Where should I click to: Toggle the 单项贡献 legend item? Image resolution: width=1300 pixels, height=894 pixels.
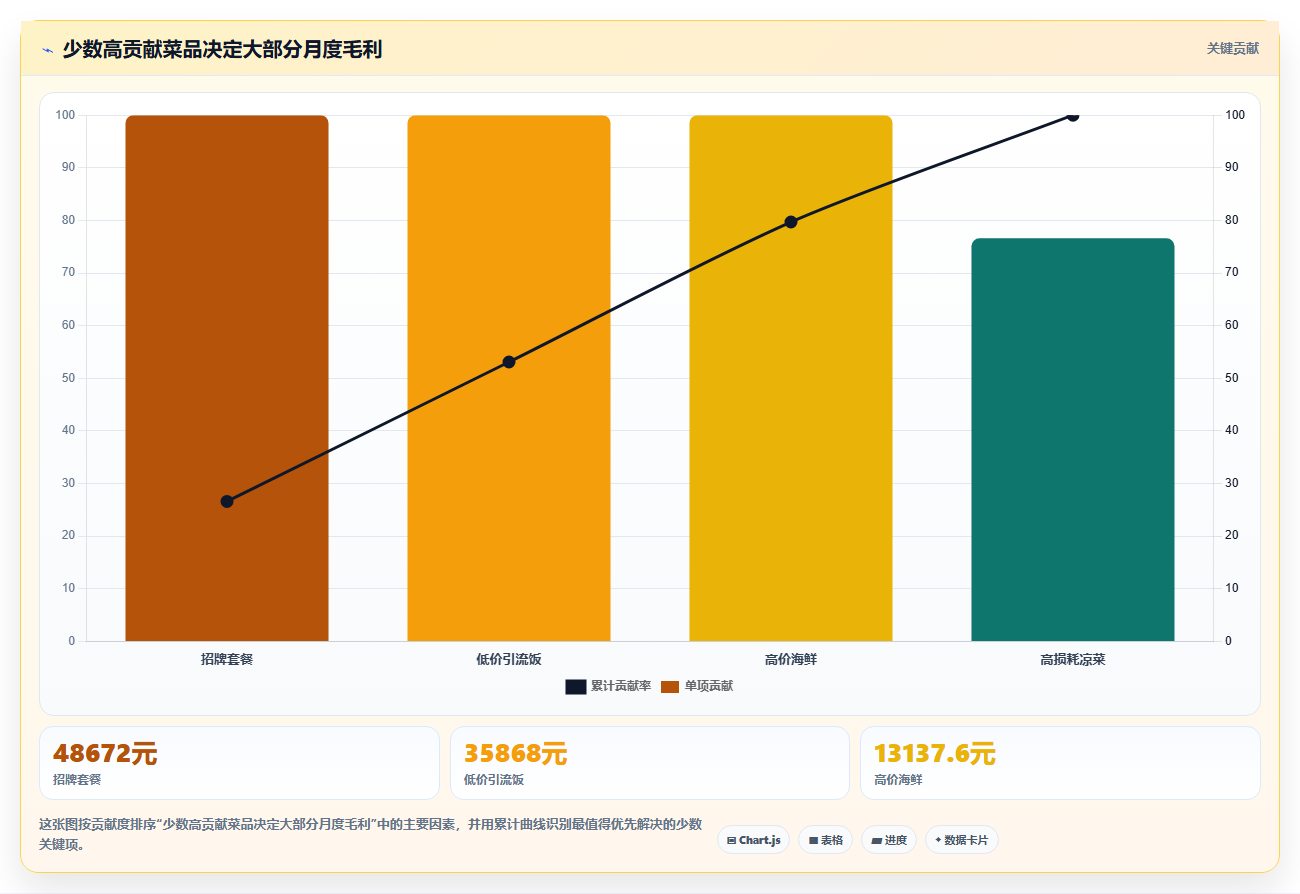(x=697, y=686)
